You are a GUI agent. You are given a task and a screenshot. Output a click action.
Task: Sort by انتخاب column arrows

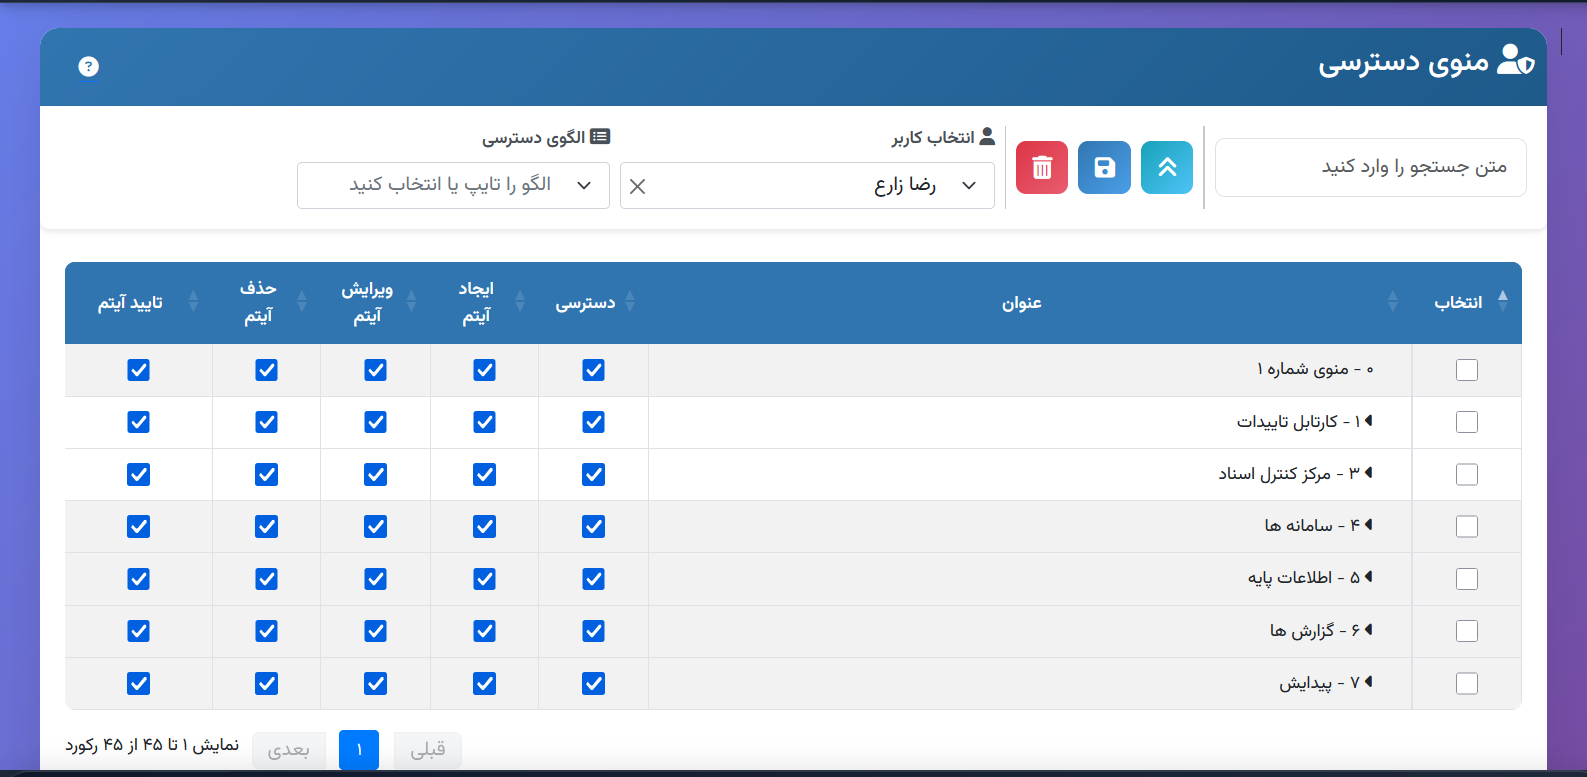1502,301
